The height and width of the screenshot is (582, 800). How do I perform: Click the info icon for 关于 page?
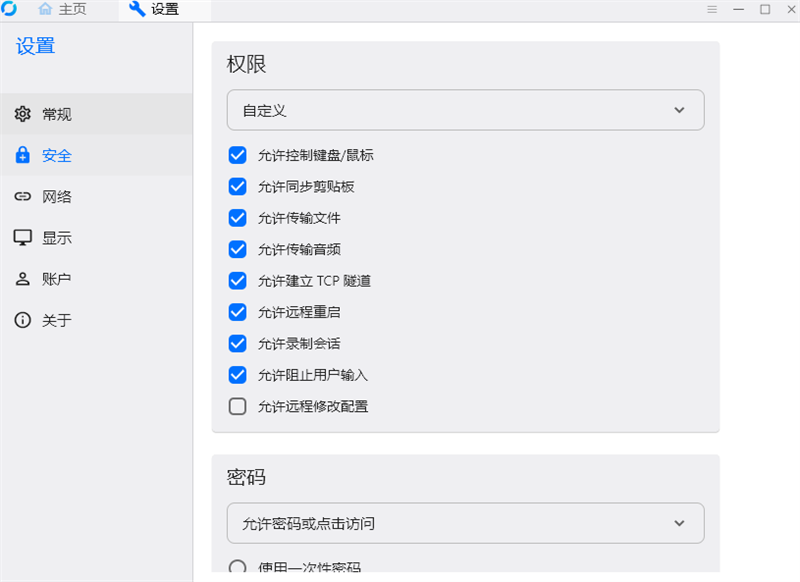pyautogui.click(x=22, y=319)
